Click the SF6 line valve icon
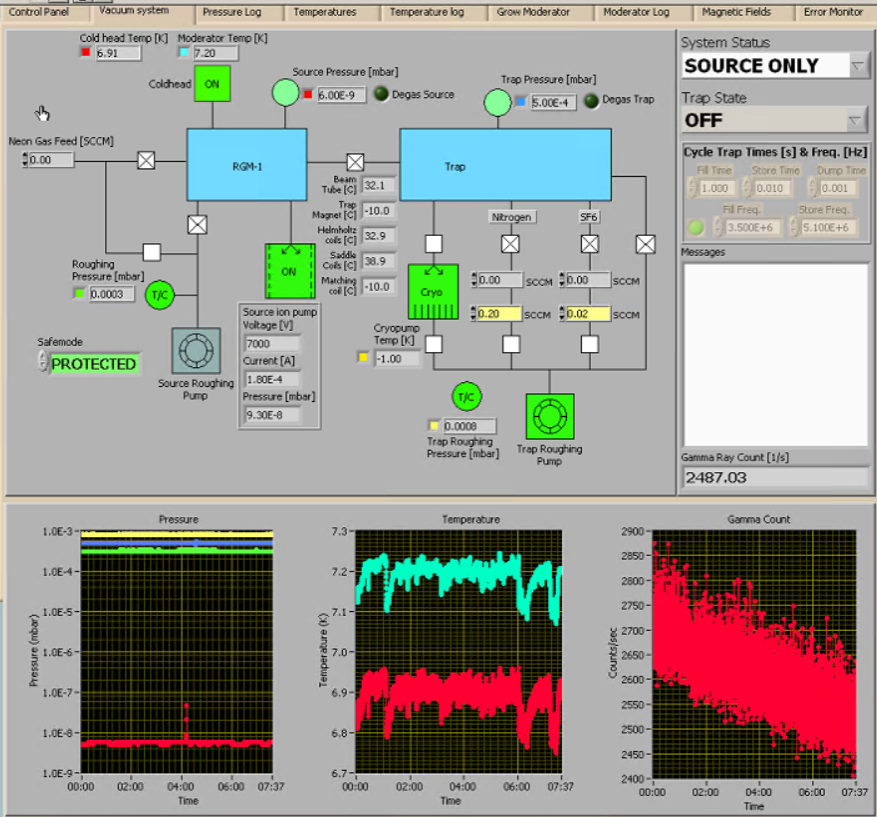The image size is (877, 817). (590, 244)
